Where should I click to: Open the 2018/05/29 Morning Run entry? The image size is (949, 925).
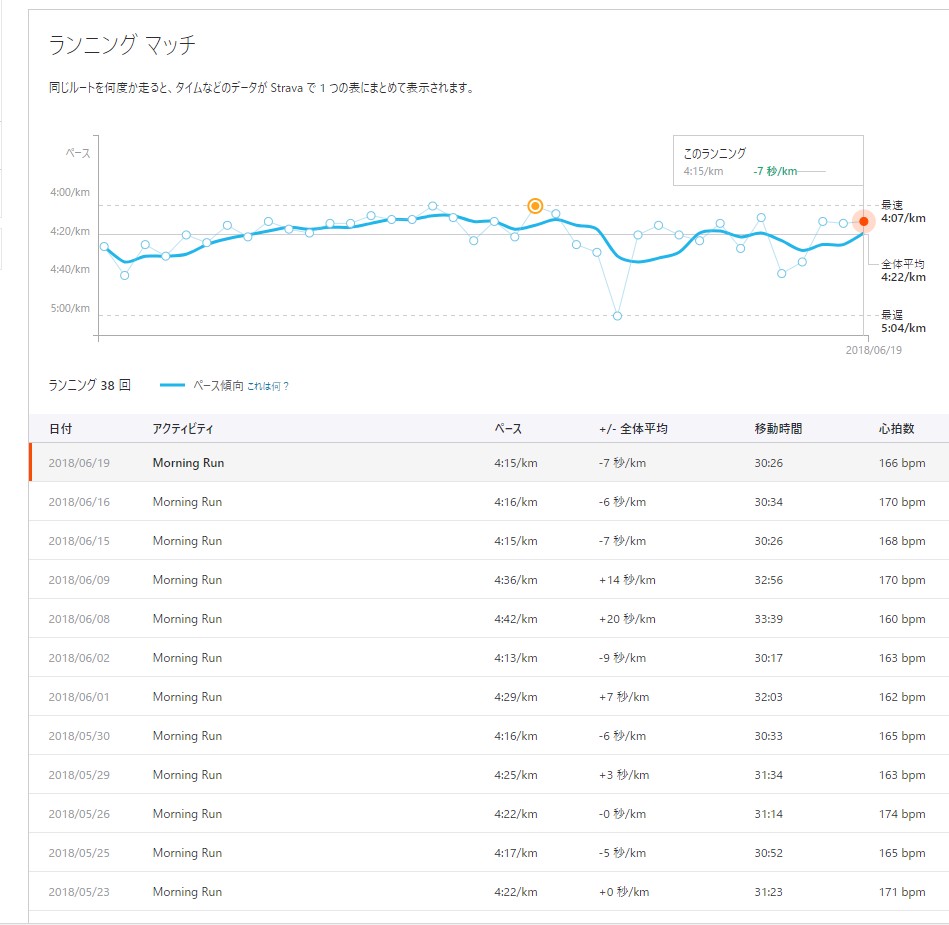187,775
